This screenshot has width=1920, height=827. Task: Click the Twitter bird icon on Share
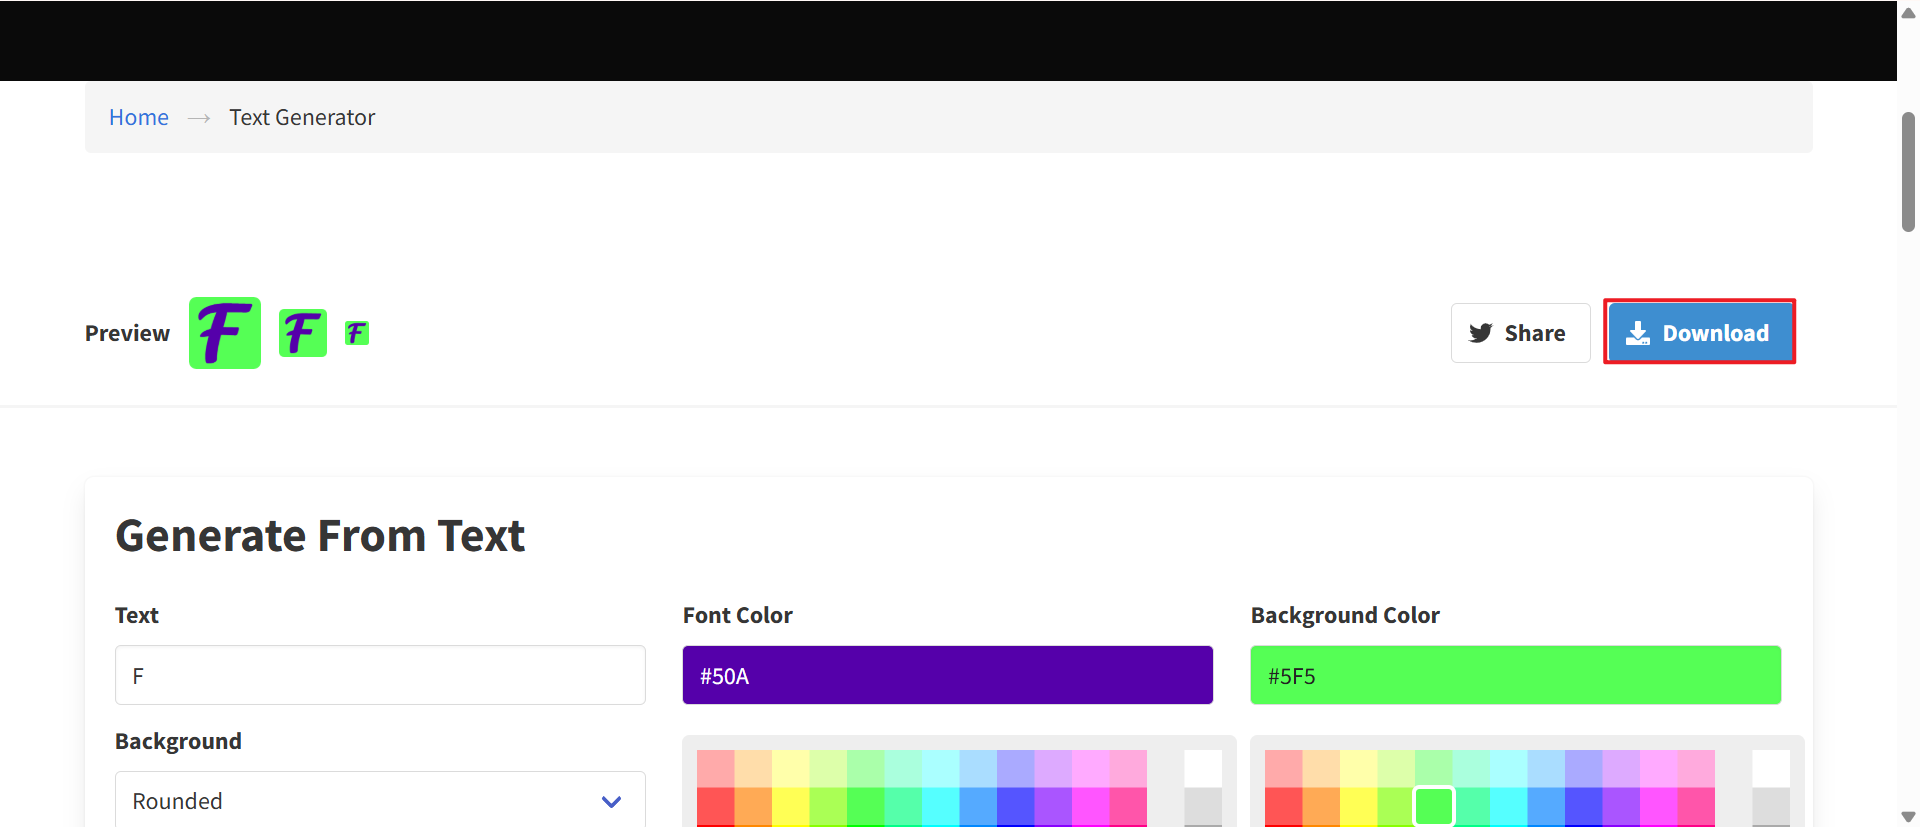tap(1481, 333)
